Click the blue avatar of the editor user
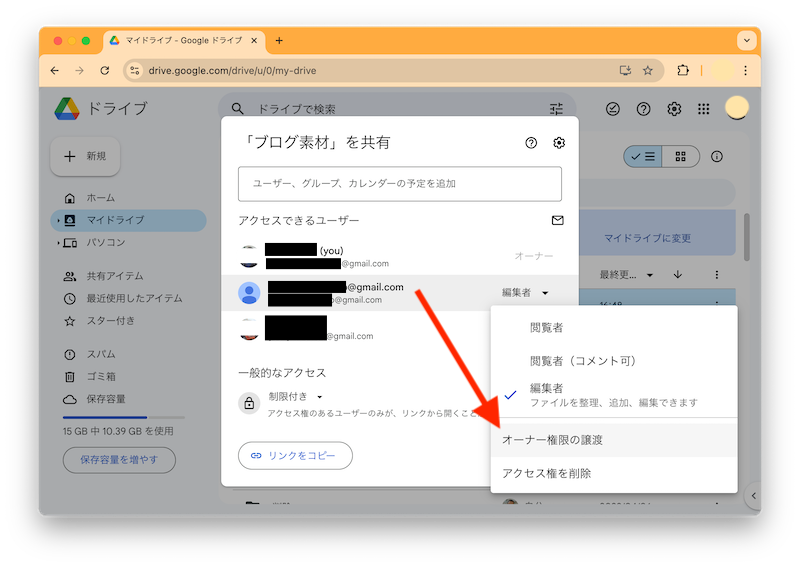800x567 pixels. (x=249, y=293)
